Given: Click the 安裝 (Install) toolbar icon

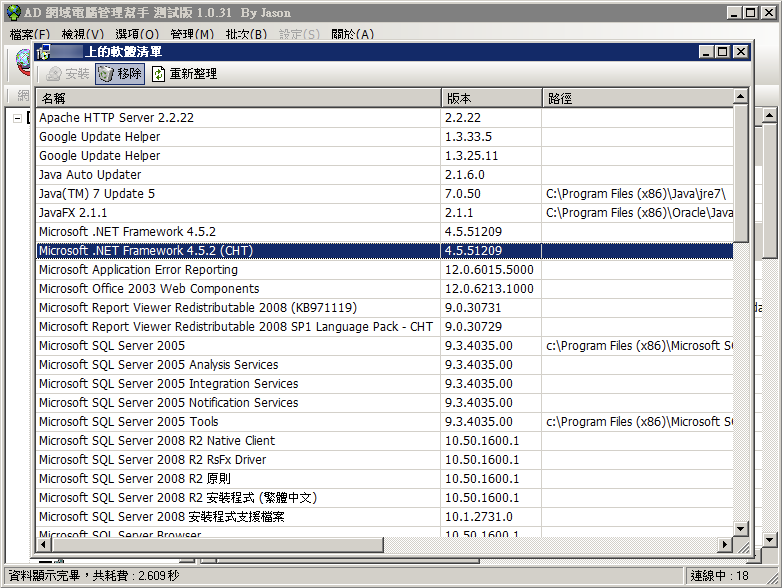Looking at the screenshot, I should tap(54, 74).
